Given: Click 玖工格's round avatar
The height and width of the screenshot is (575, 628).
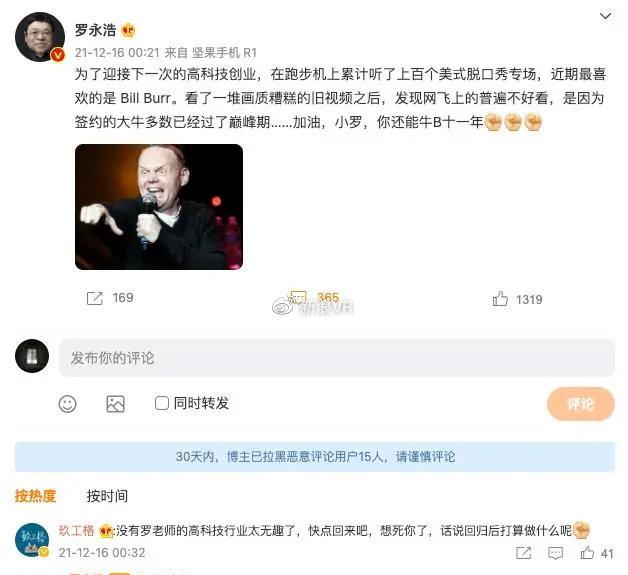Looking at the screenshot, I should click(x=32, y=540).
